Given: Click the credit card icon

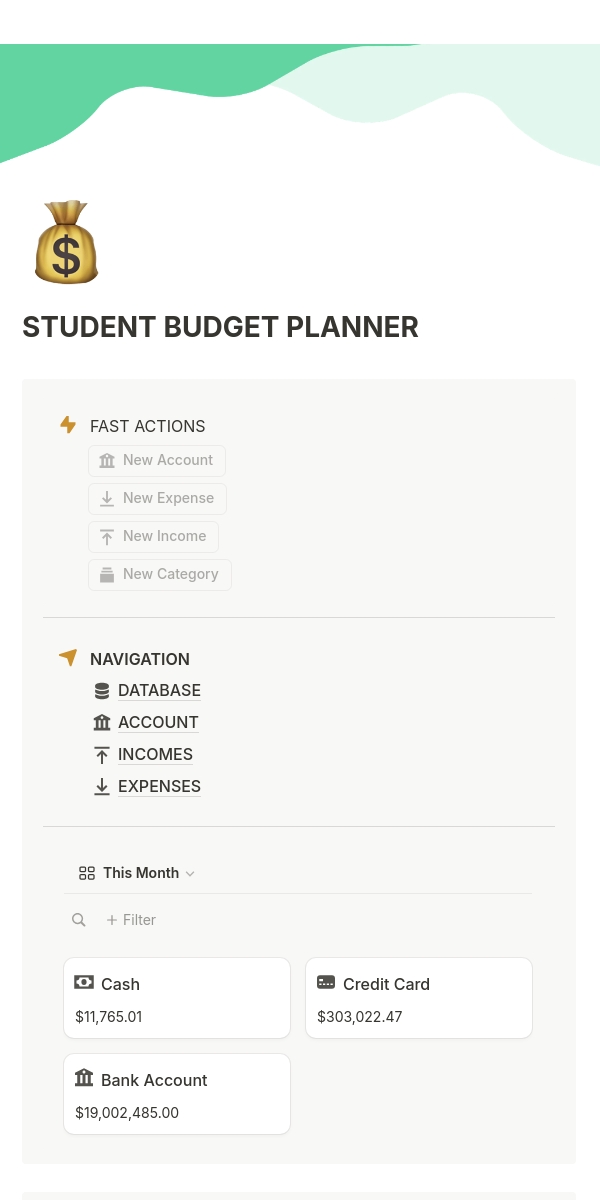Looking at the screenshot, I should pyautogui.click(x=326, y=983).
